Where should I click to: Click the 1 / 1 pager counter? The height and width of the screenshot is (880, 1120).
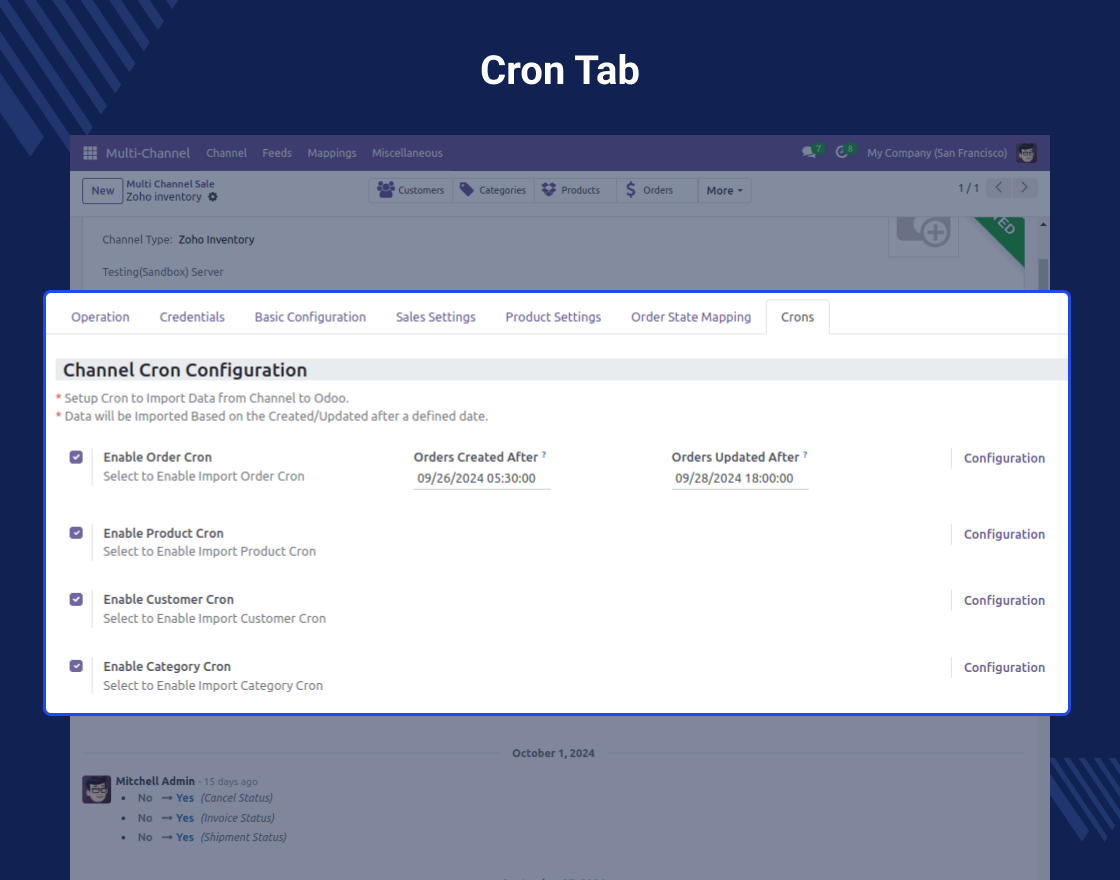click(968, 188)
